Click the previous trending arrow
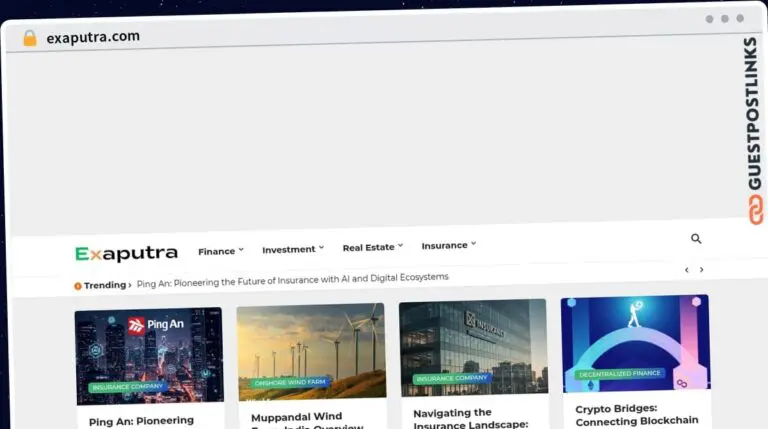 [686, 270]
